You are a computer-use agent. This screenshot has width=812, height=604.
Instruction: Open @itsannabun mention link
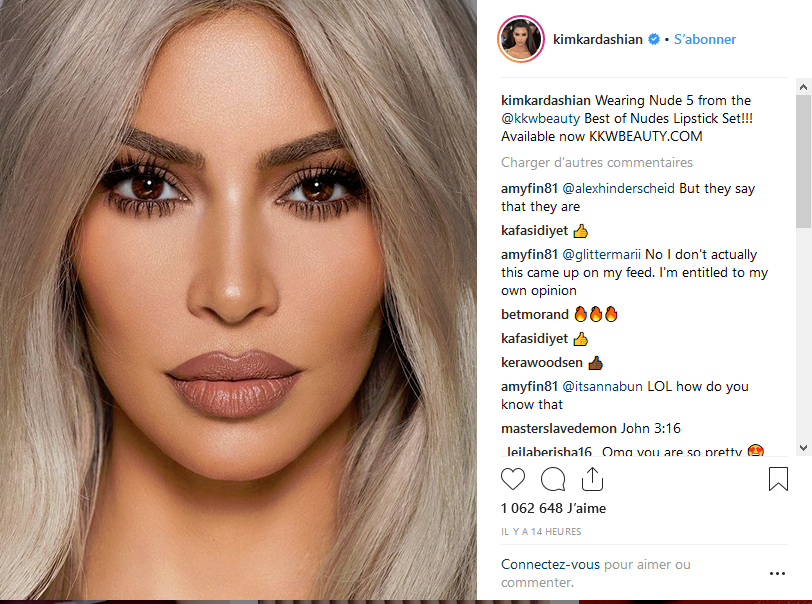coord(602,386)
